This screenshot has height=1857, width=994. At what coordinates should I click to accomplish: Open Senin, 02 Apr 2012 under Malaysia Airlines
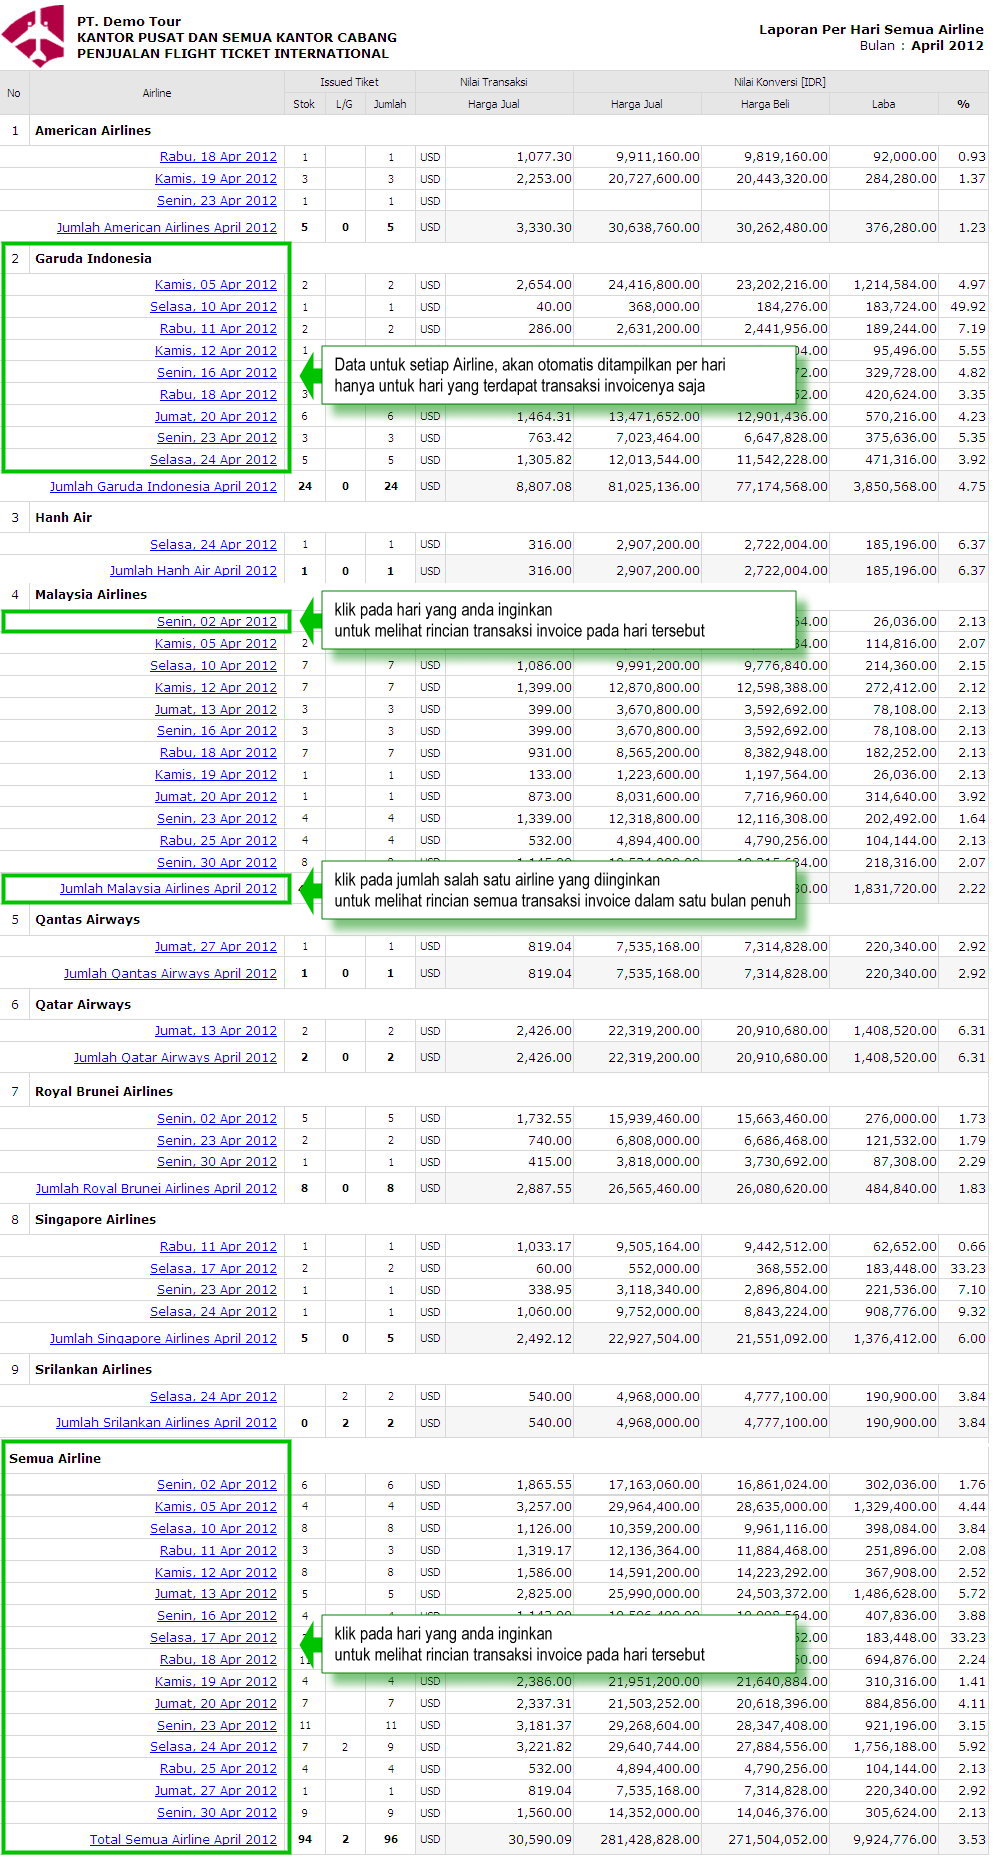pos(217,622)
